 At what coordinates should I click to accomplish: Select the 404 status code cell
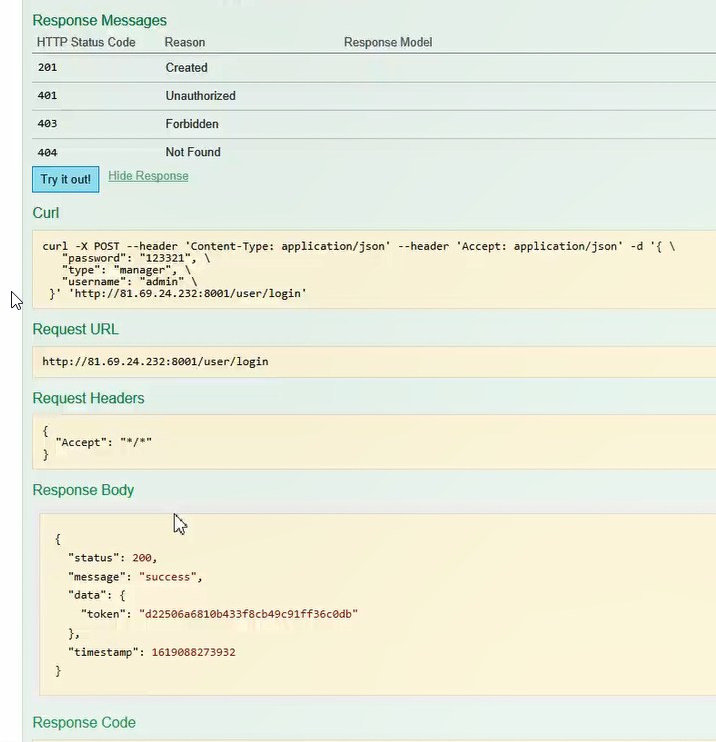[x=47, y=152]
